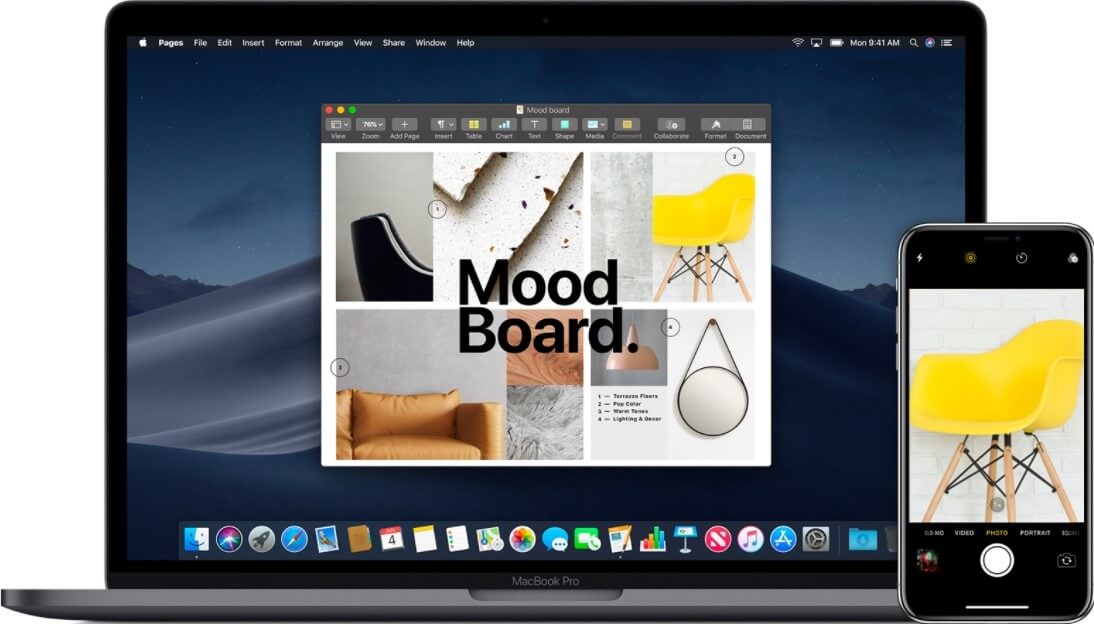
Task: Open Safari from the Dock
Action: [294, 539]
